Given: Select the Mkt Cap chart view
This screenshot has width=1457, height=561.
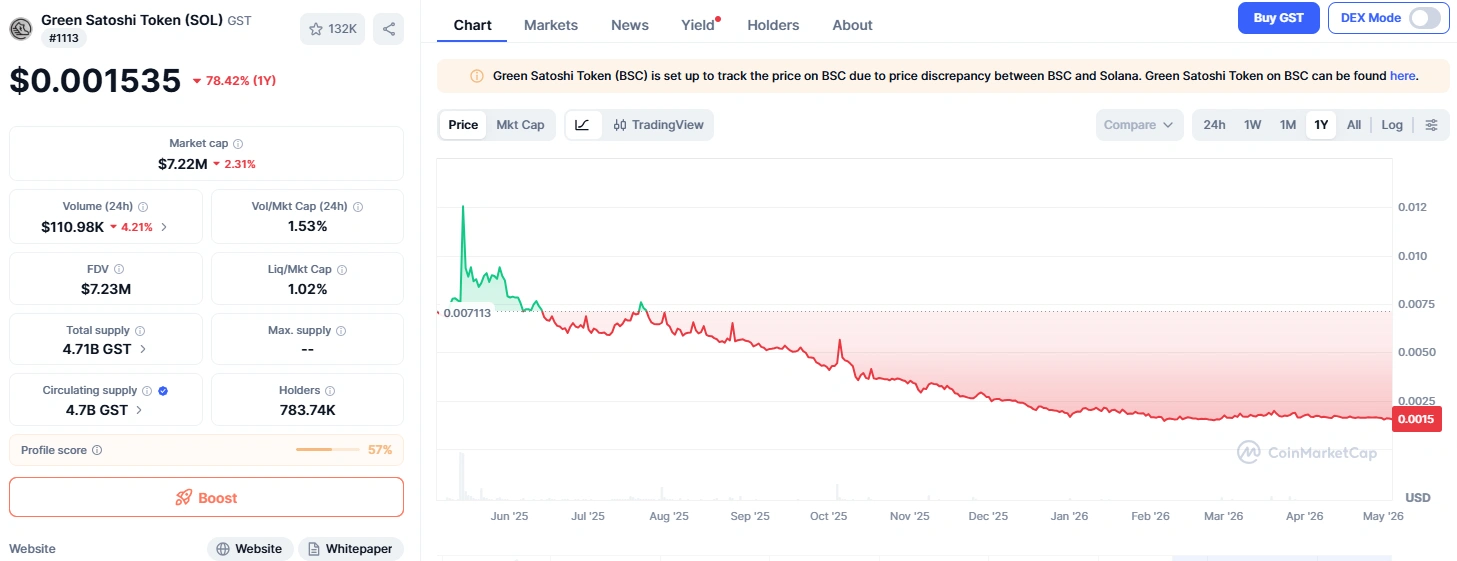Looking at the screenshot, I should tap(520, 125).
